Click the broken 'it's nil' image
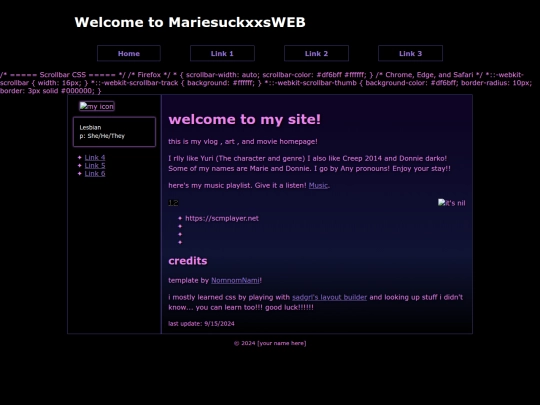Screen dimensions: 540x405 pyautogui.click(x=451, y=203)
